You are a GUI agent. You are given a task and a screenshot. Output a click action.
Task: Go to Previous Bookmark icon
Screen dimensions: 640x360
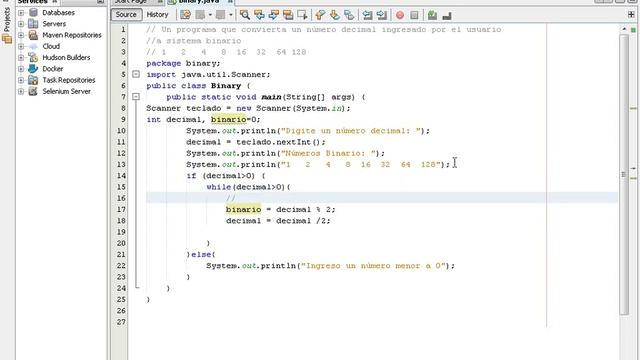320,15
